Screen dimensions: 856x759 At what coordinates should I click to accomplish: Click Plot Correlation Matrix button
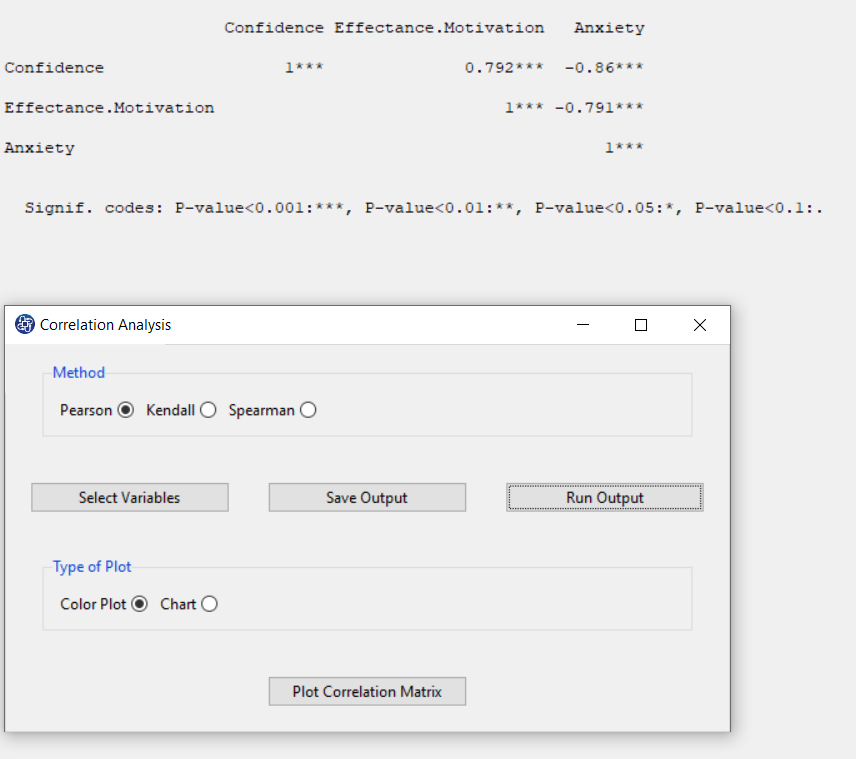tap(367, 691)
